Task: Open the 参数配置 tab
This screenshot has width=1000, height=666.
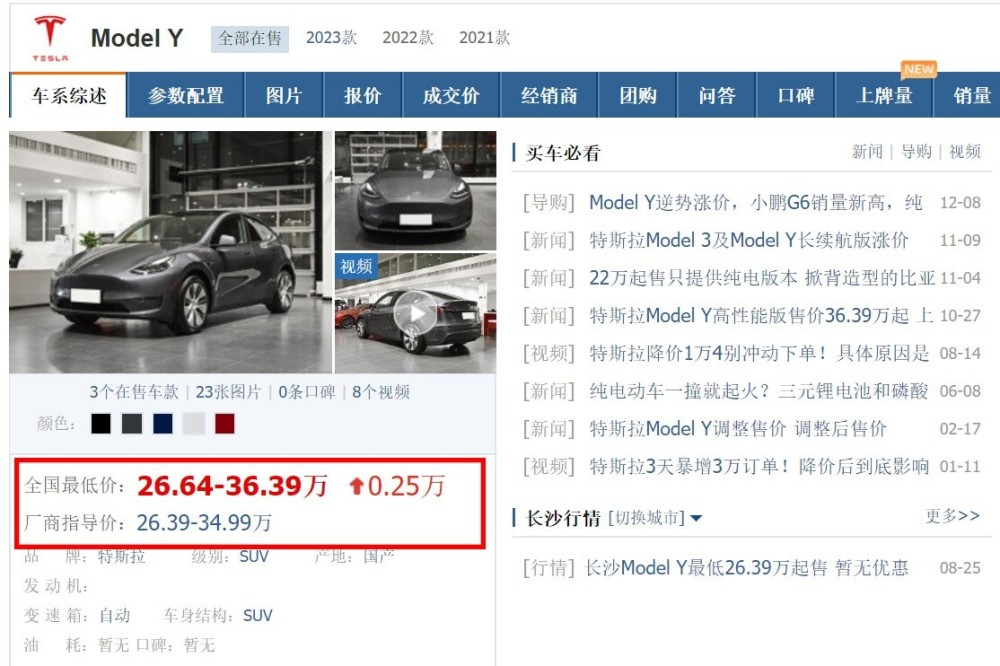Action: click(x=186, y=96)
